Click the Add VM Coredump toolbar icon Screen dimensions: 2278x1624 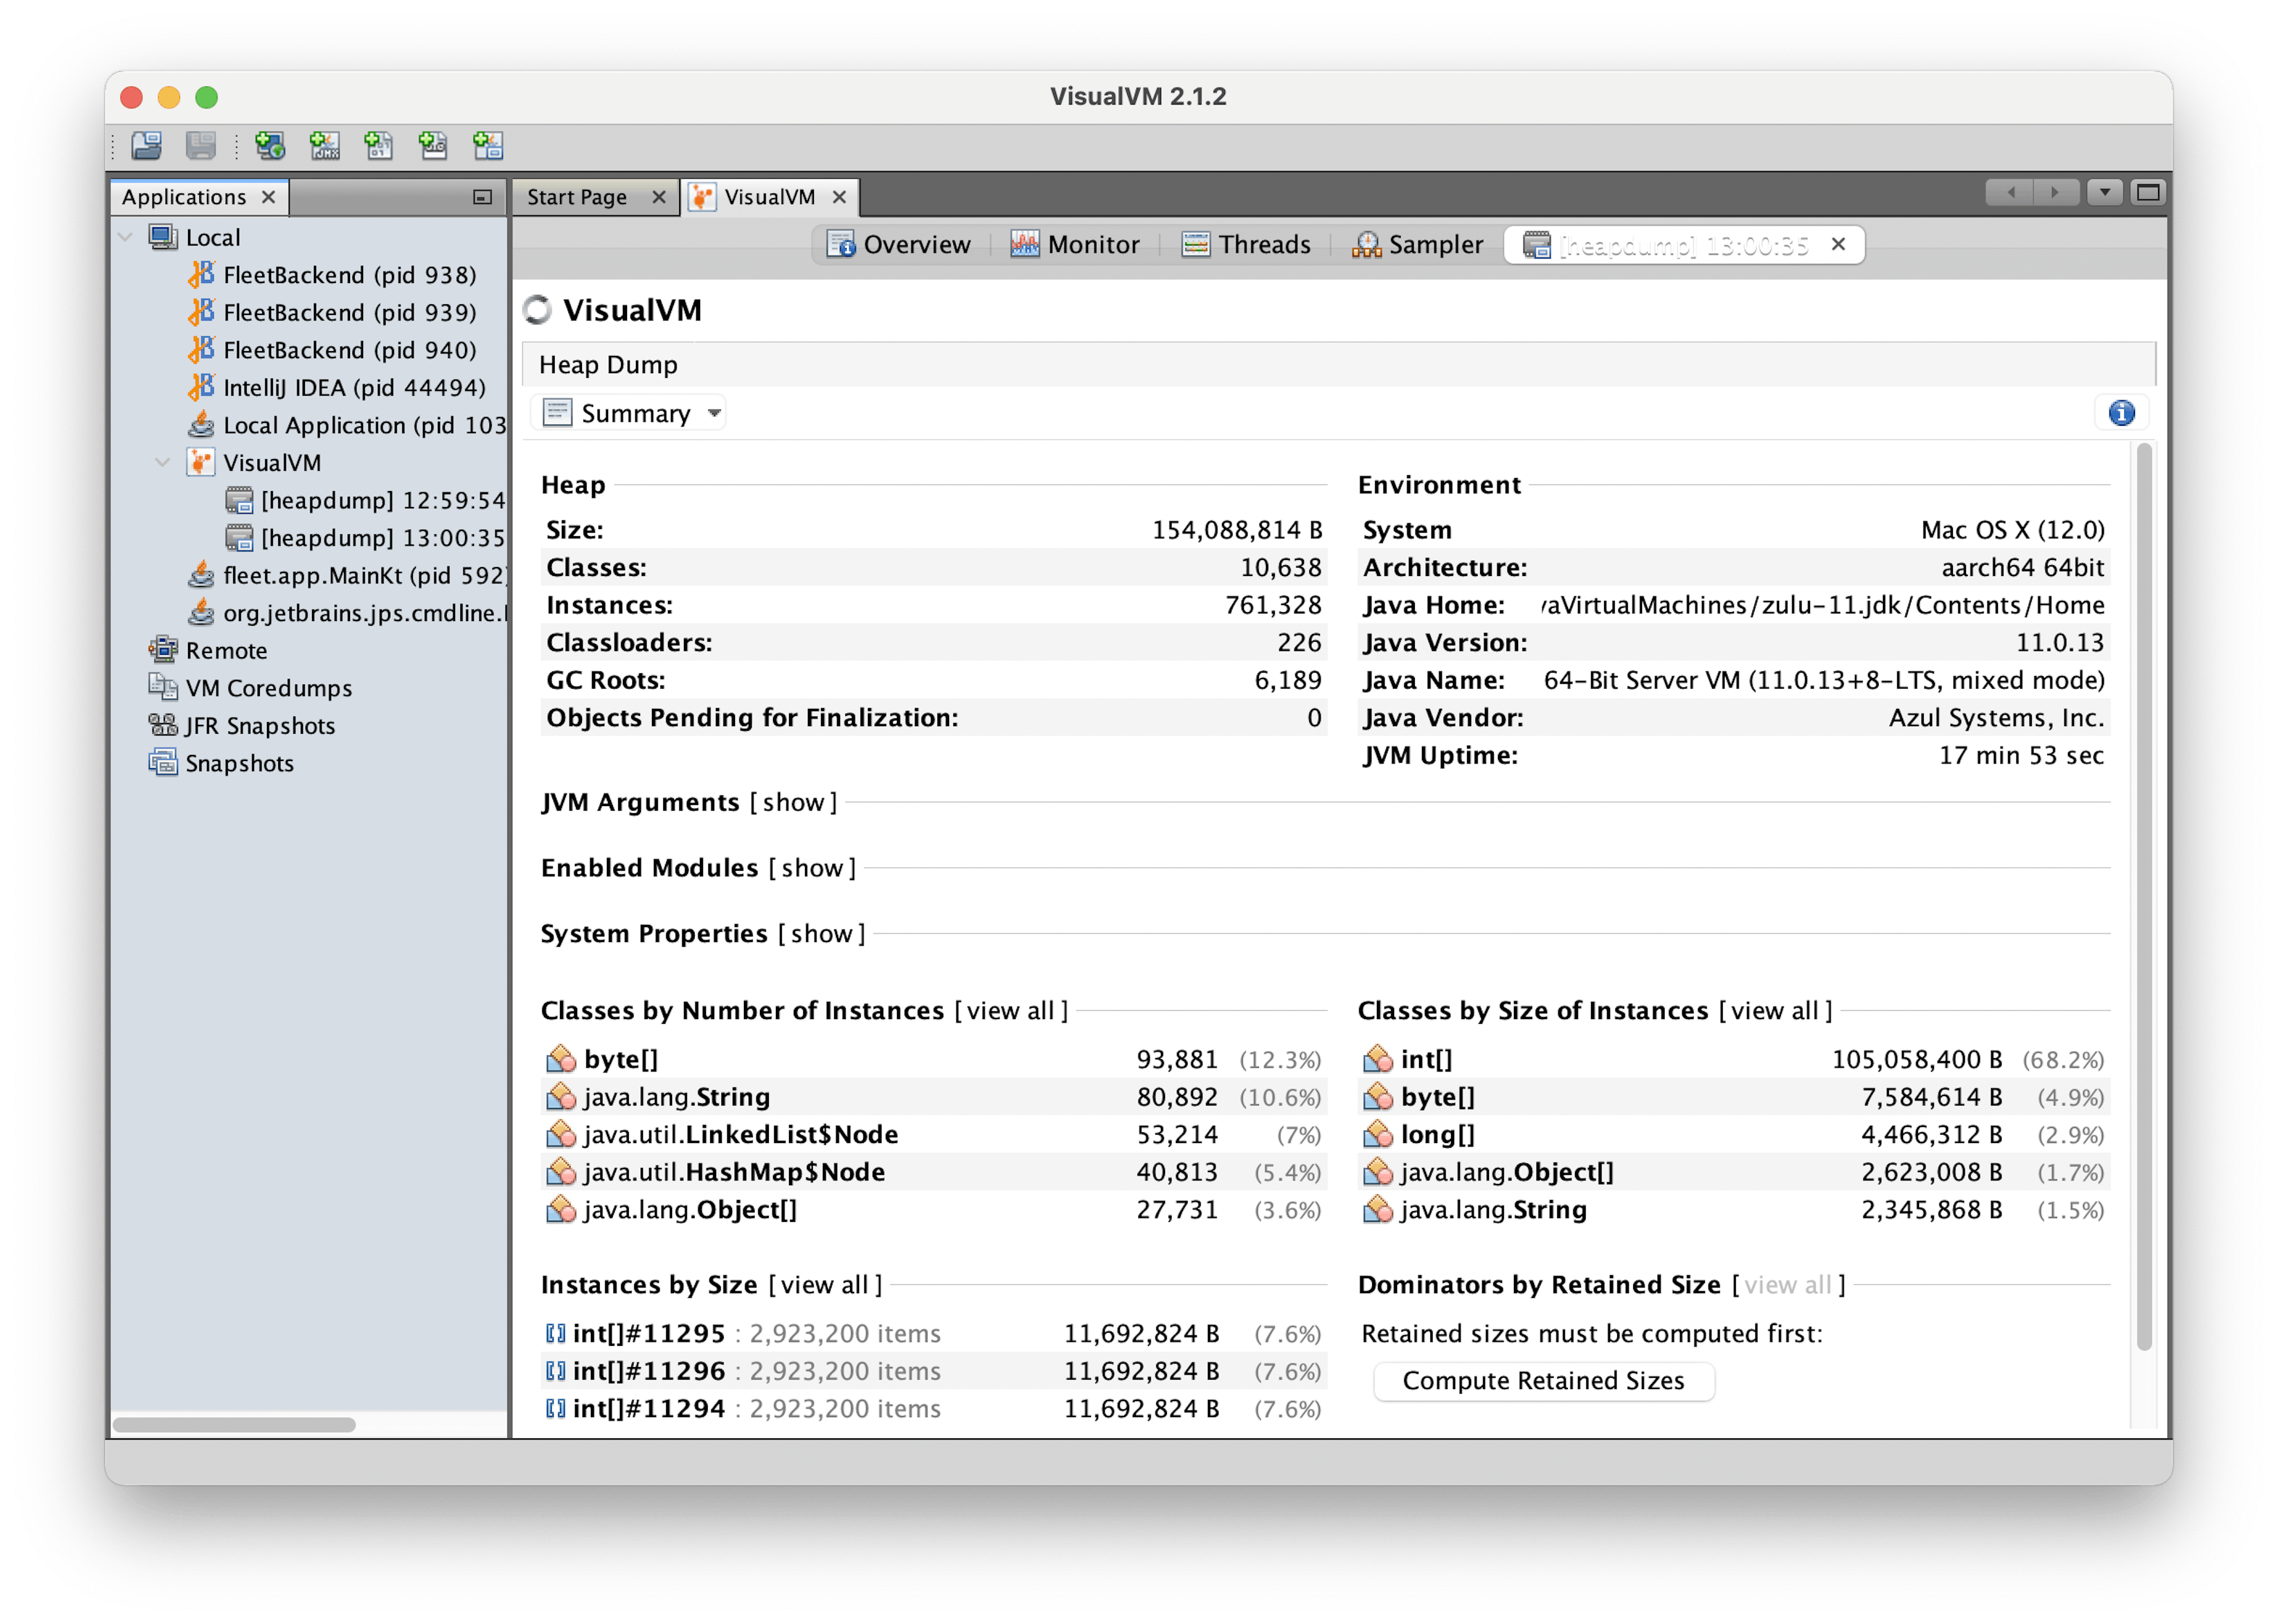pyautogui.click(x=378, y=146)
